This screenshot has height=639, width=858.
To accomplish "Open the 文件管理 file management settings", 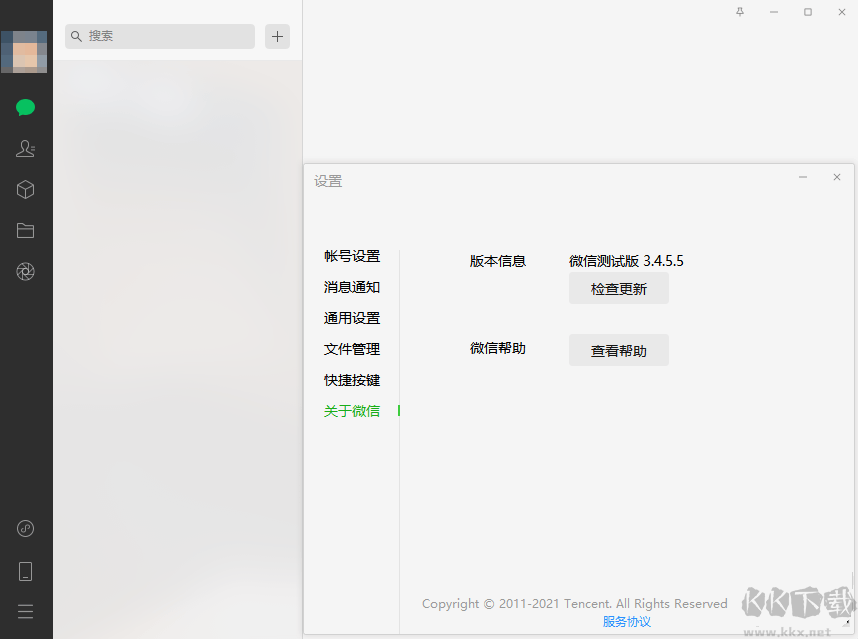I will click(351, 349).
